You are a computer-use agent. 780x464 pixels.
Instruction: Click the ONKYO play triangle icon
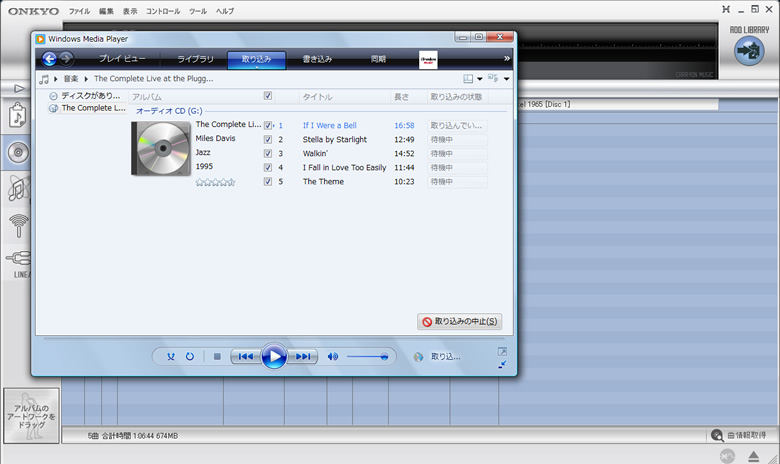pyautogui.click(x=19, y=89)
